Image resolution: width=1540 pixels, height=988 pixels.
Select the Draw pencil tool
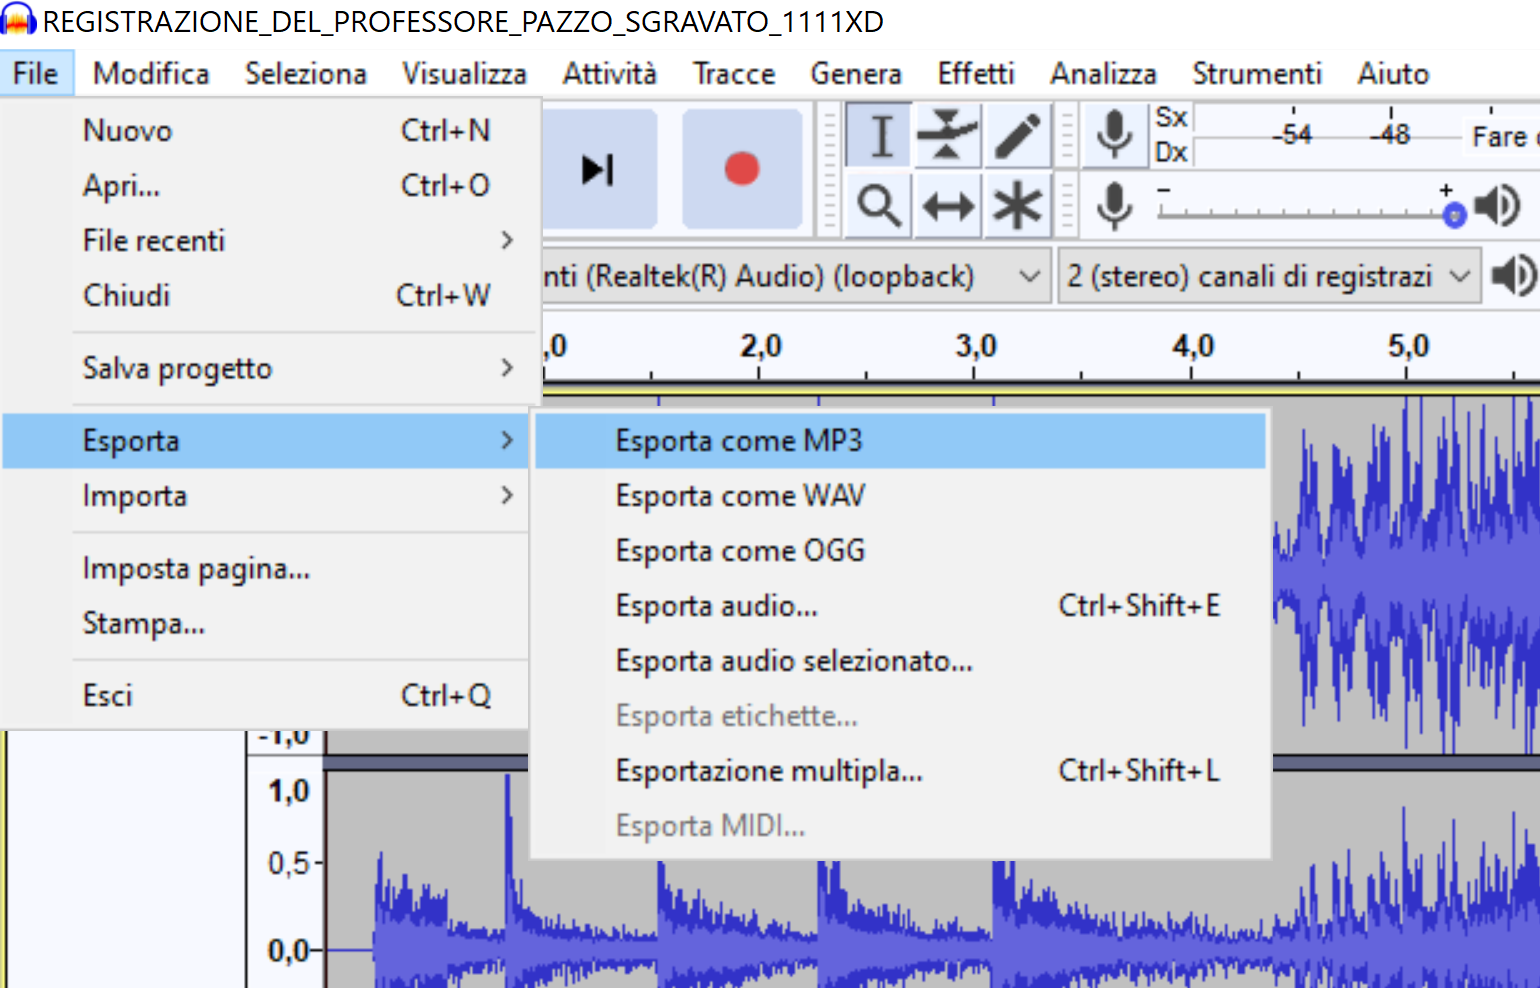point(1017,135)
